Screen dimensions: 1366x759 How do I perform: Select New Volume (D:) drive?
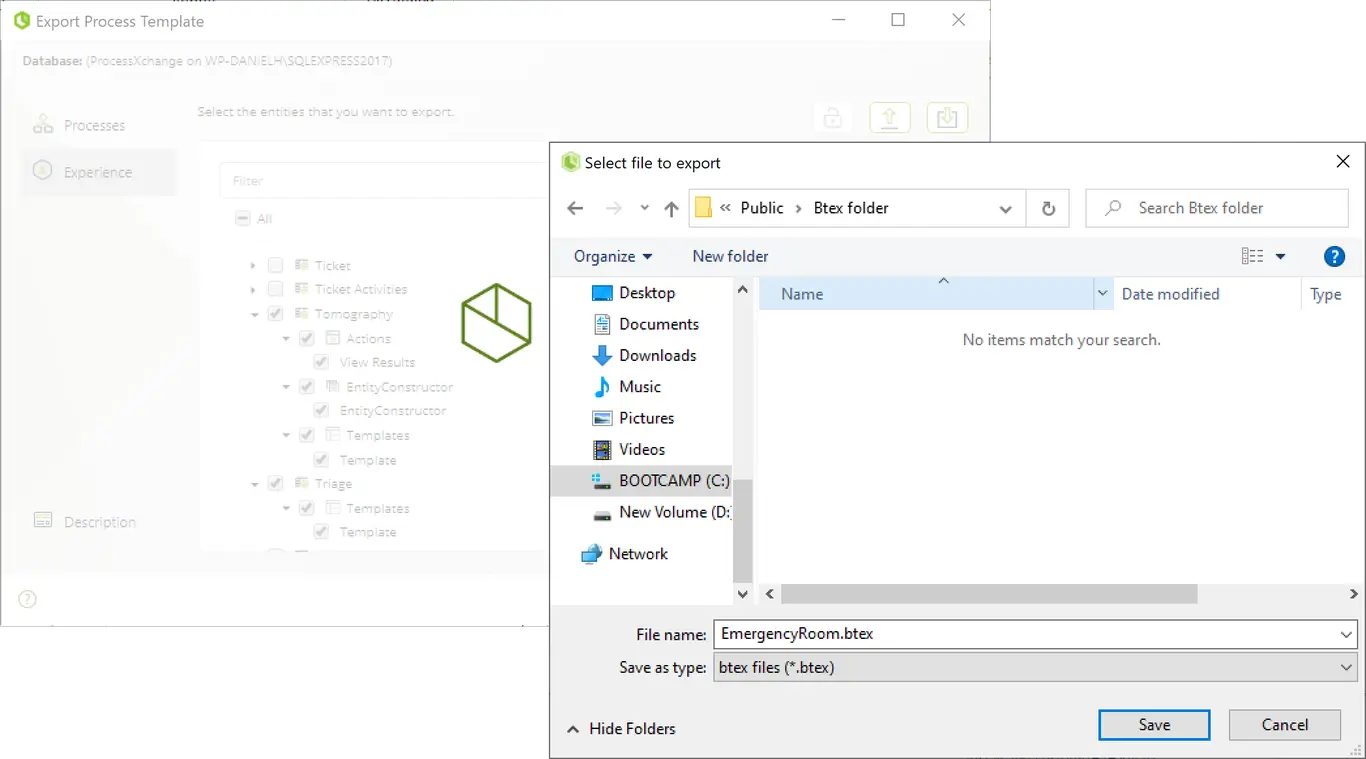[661, 512]
